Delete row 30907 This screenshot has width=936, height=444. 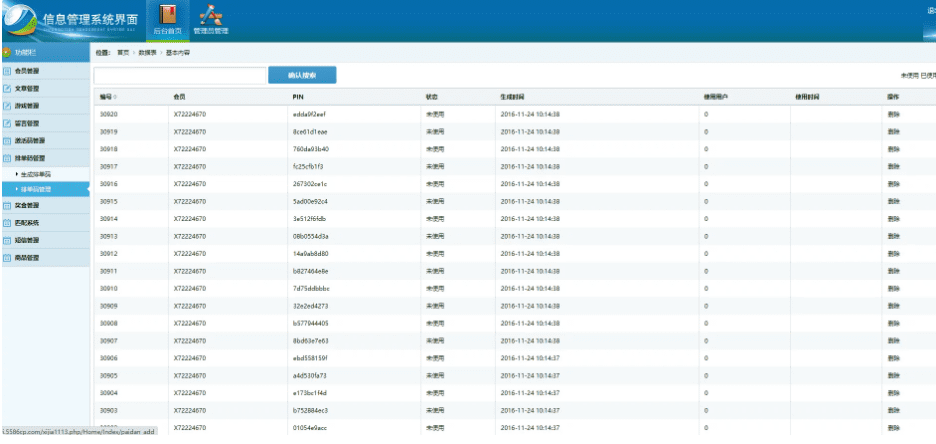(894, 341)
